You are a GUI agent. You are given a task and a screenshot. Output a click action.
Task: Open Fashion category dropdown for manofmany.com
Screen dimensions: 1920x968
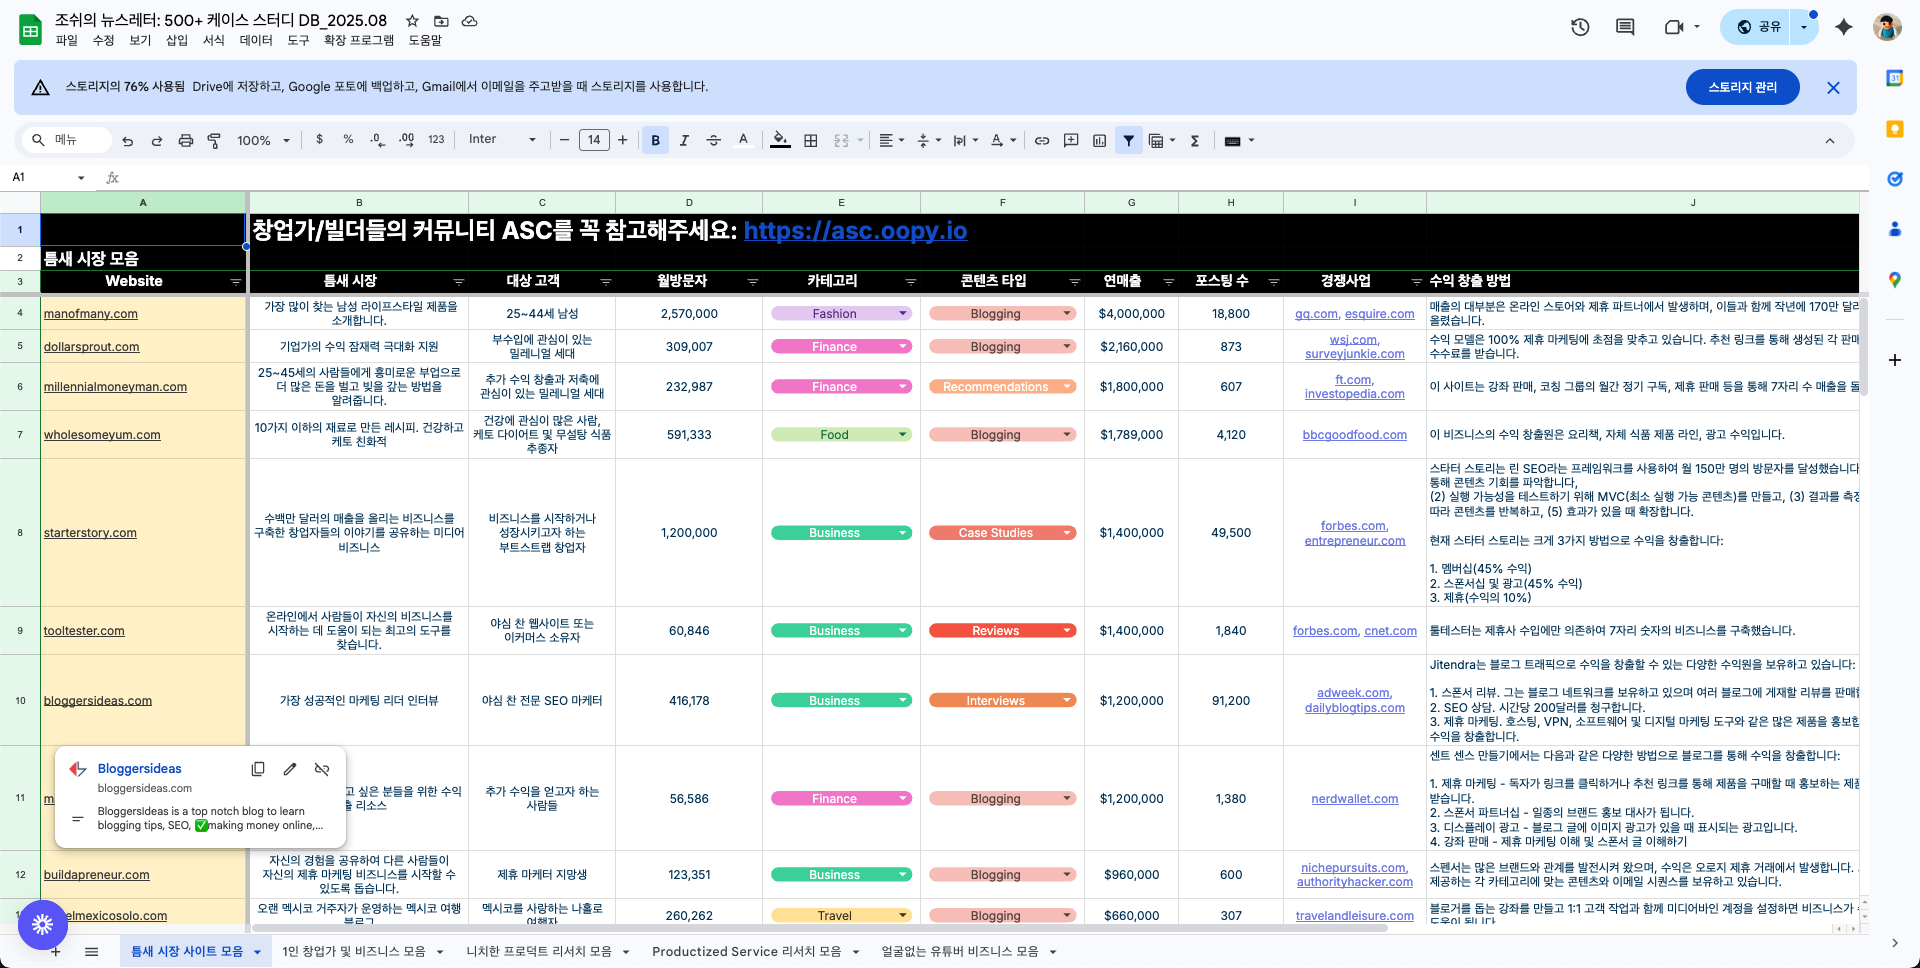[902, 314]
